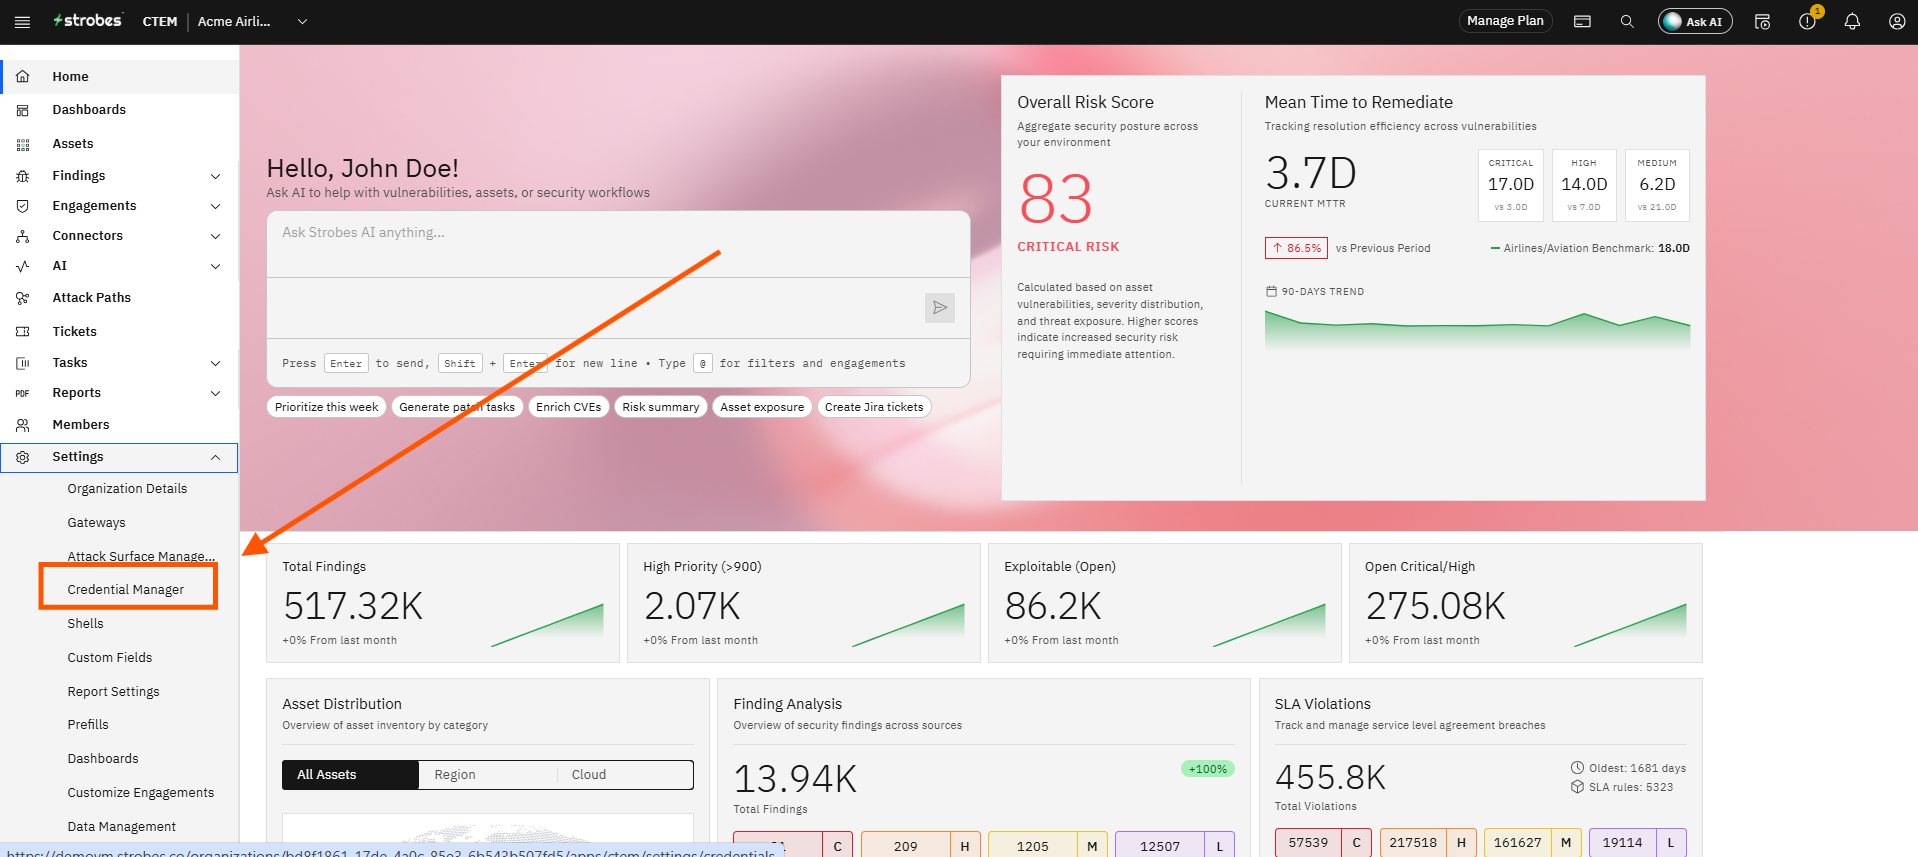
Task: Click the card icon beside Manage Plan
Action: click(1582, 21)
